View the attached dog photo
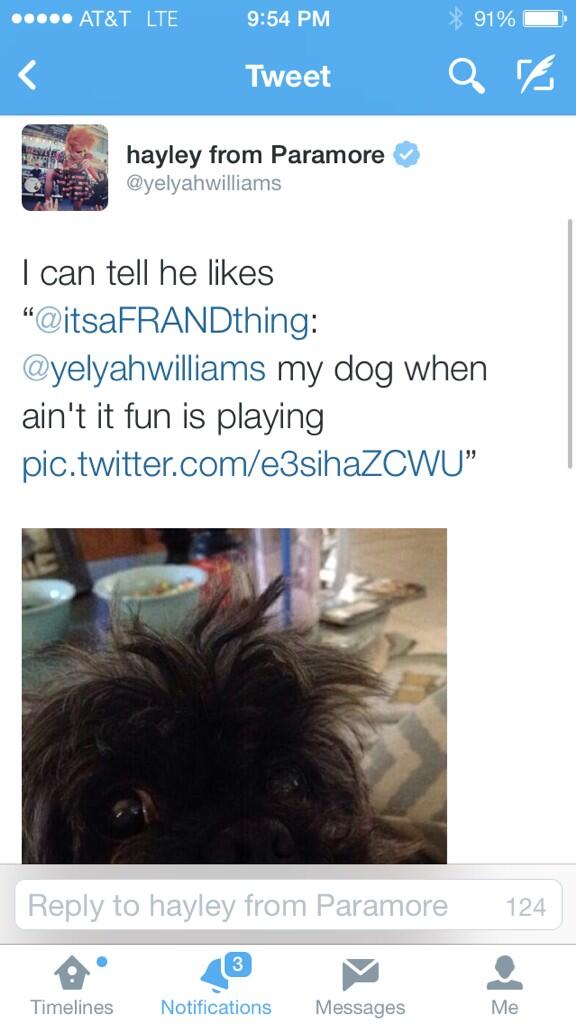This screenshot has height=1024, width=576. [234, 696]
